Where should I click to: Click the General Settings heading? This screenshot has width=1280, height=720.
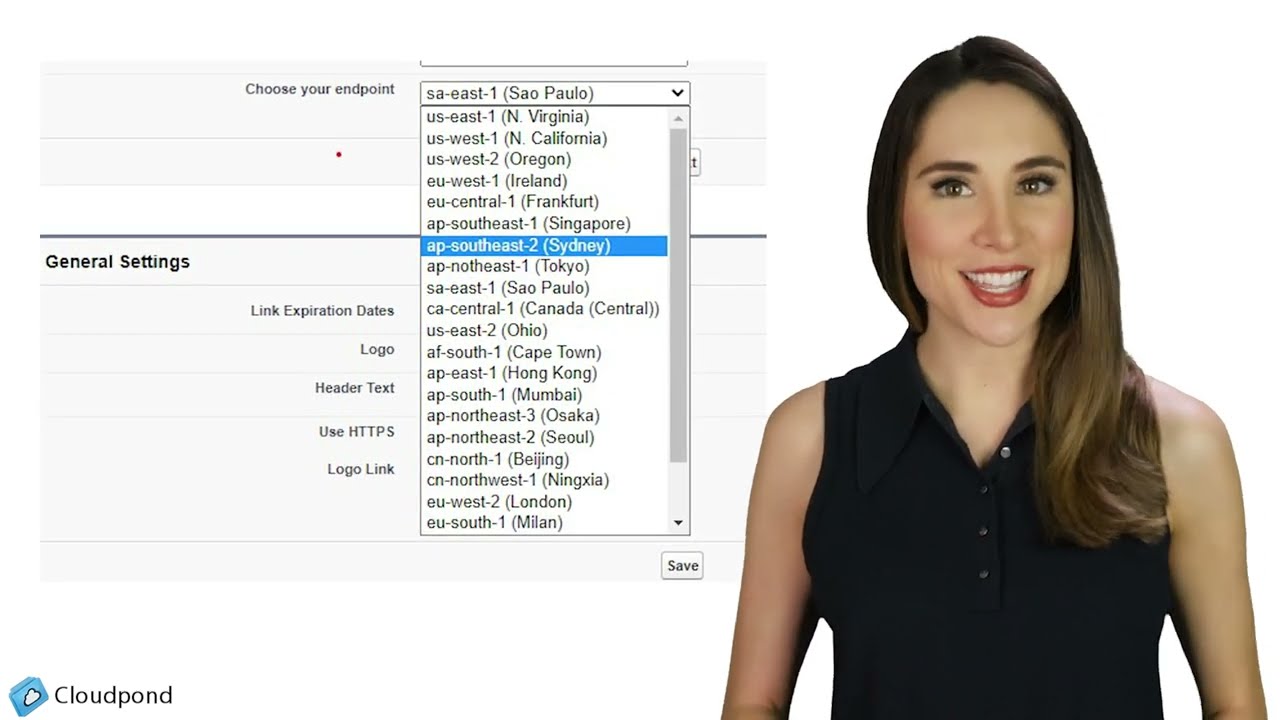(117, 262)
